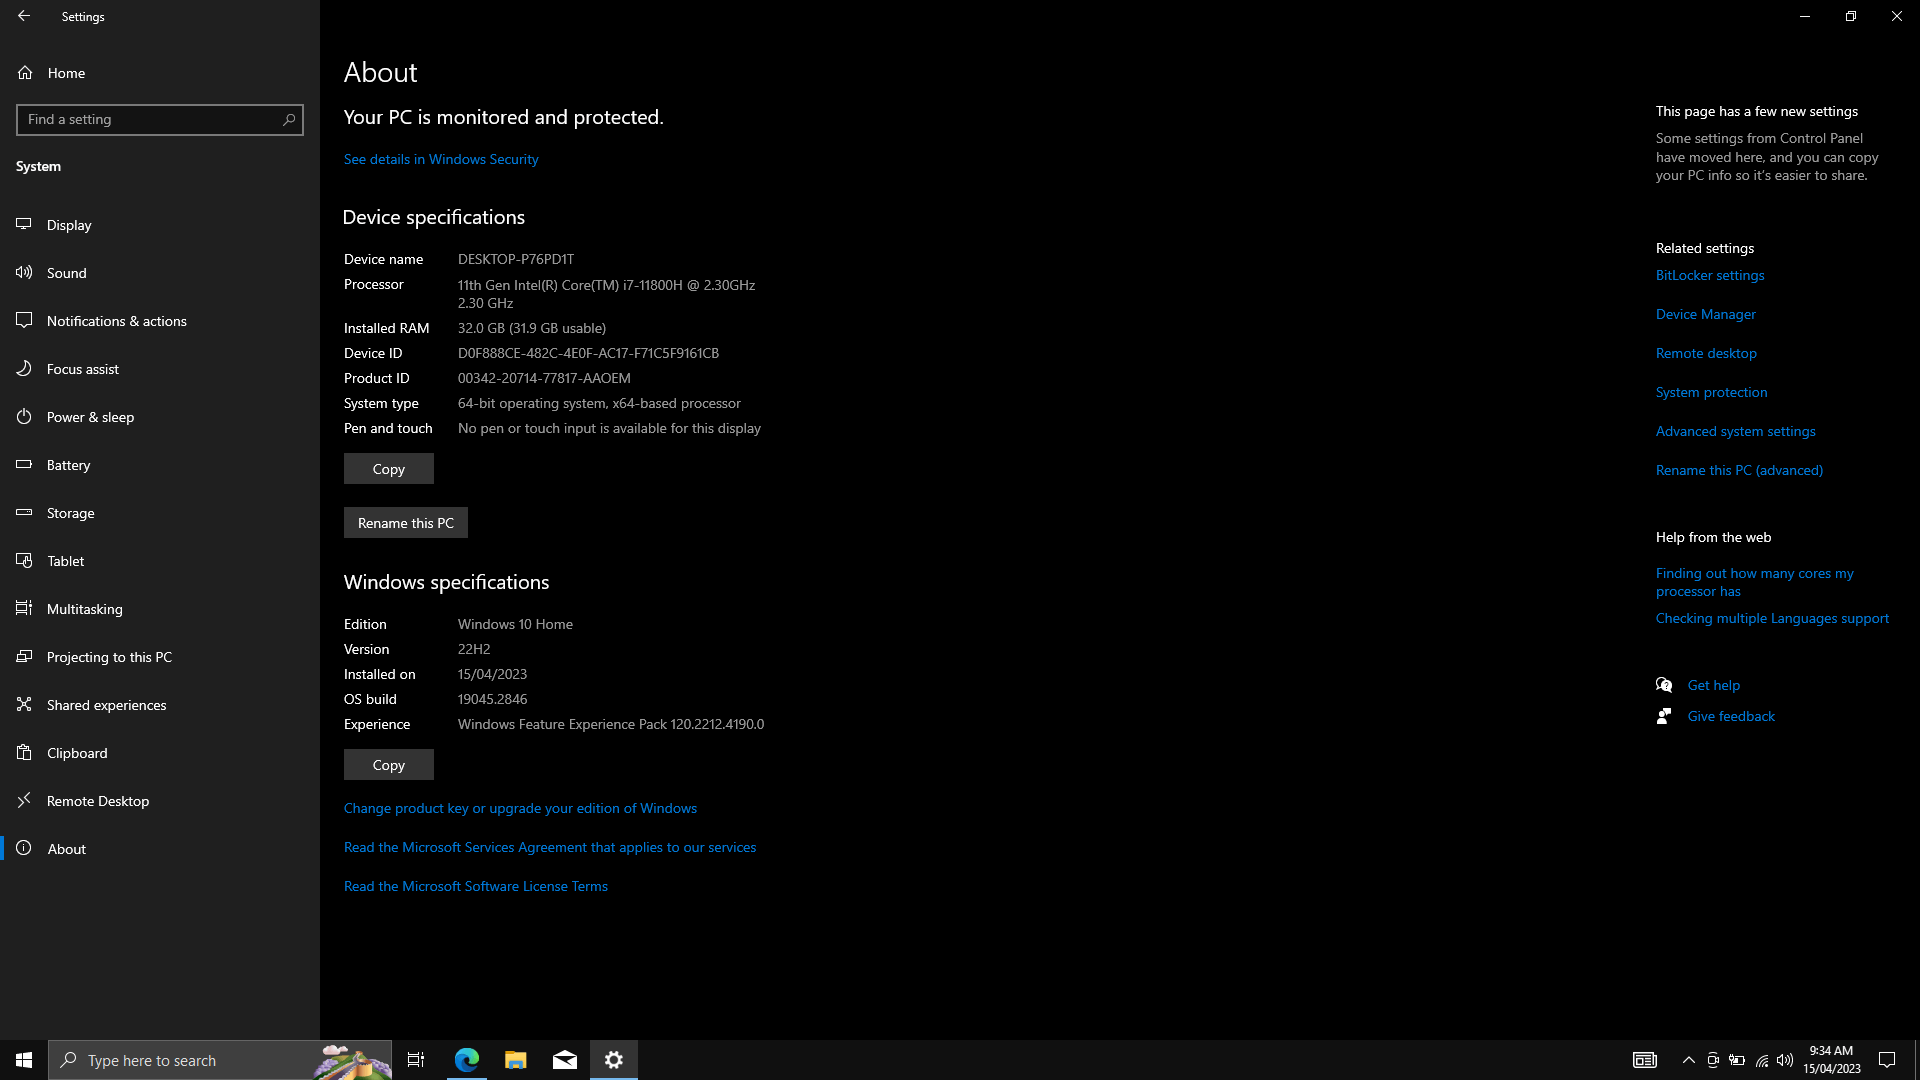
Task: Select Remote Desktop in sidebar
Action: 160,801
